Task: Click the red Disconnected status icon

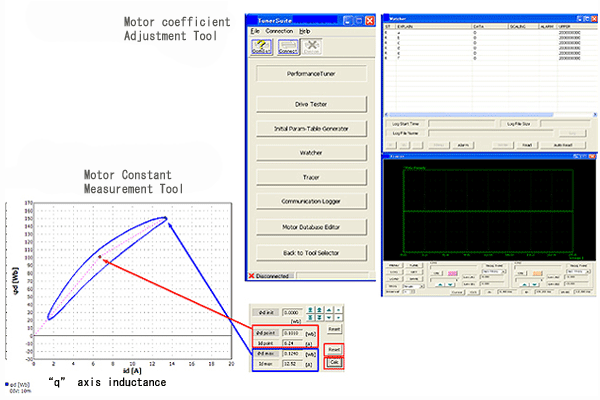Action: (252, 275)
